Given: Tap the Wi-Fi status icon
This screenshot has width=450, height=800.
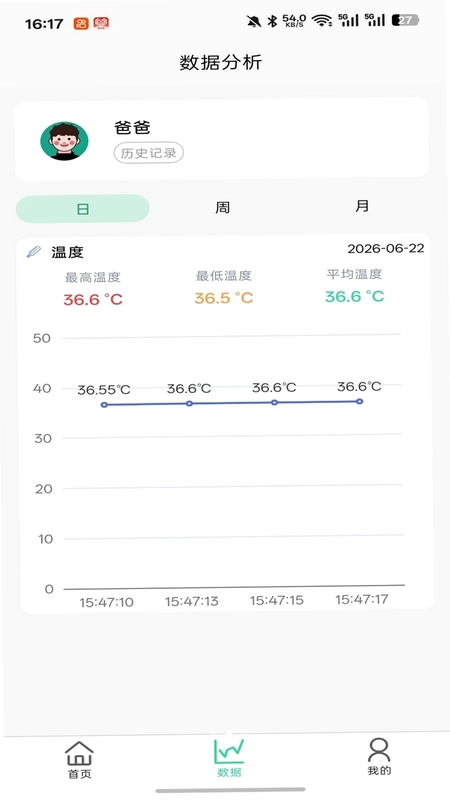Looking at the screenshot, I should 321,20.
